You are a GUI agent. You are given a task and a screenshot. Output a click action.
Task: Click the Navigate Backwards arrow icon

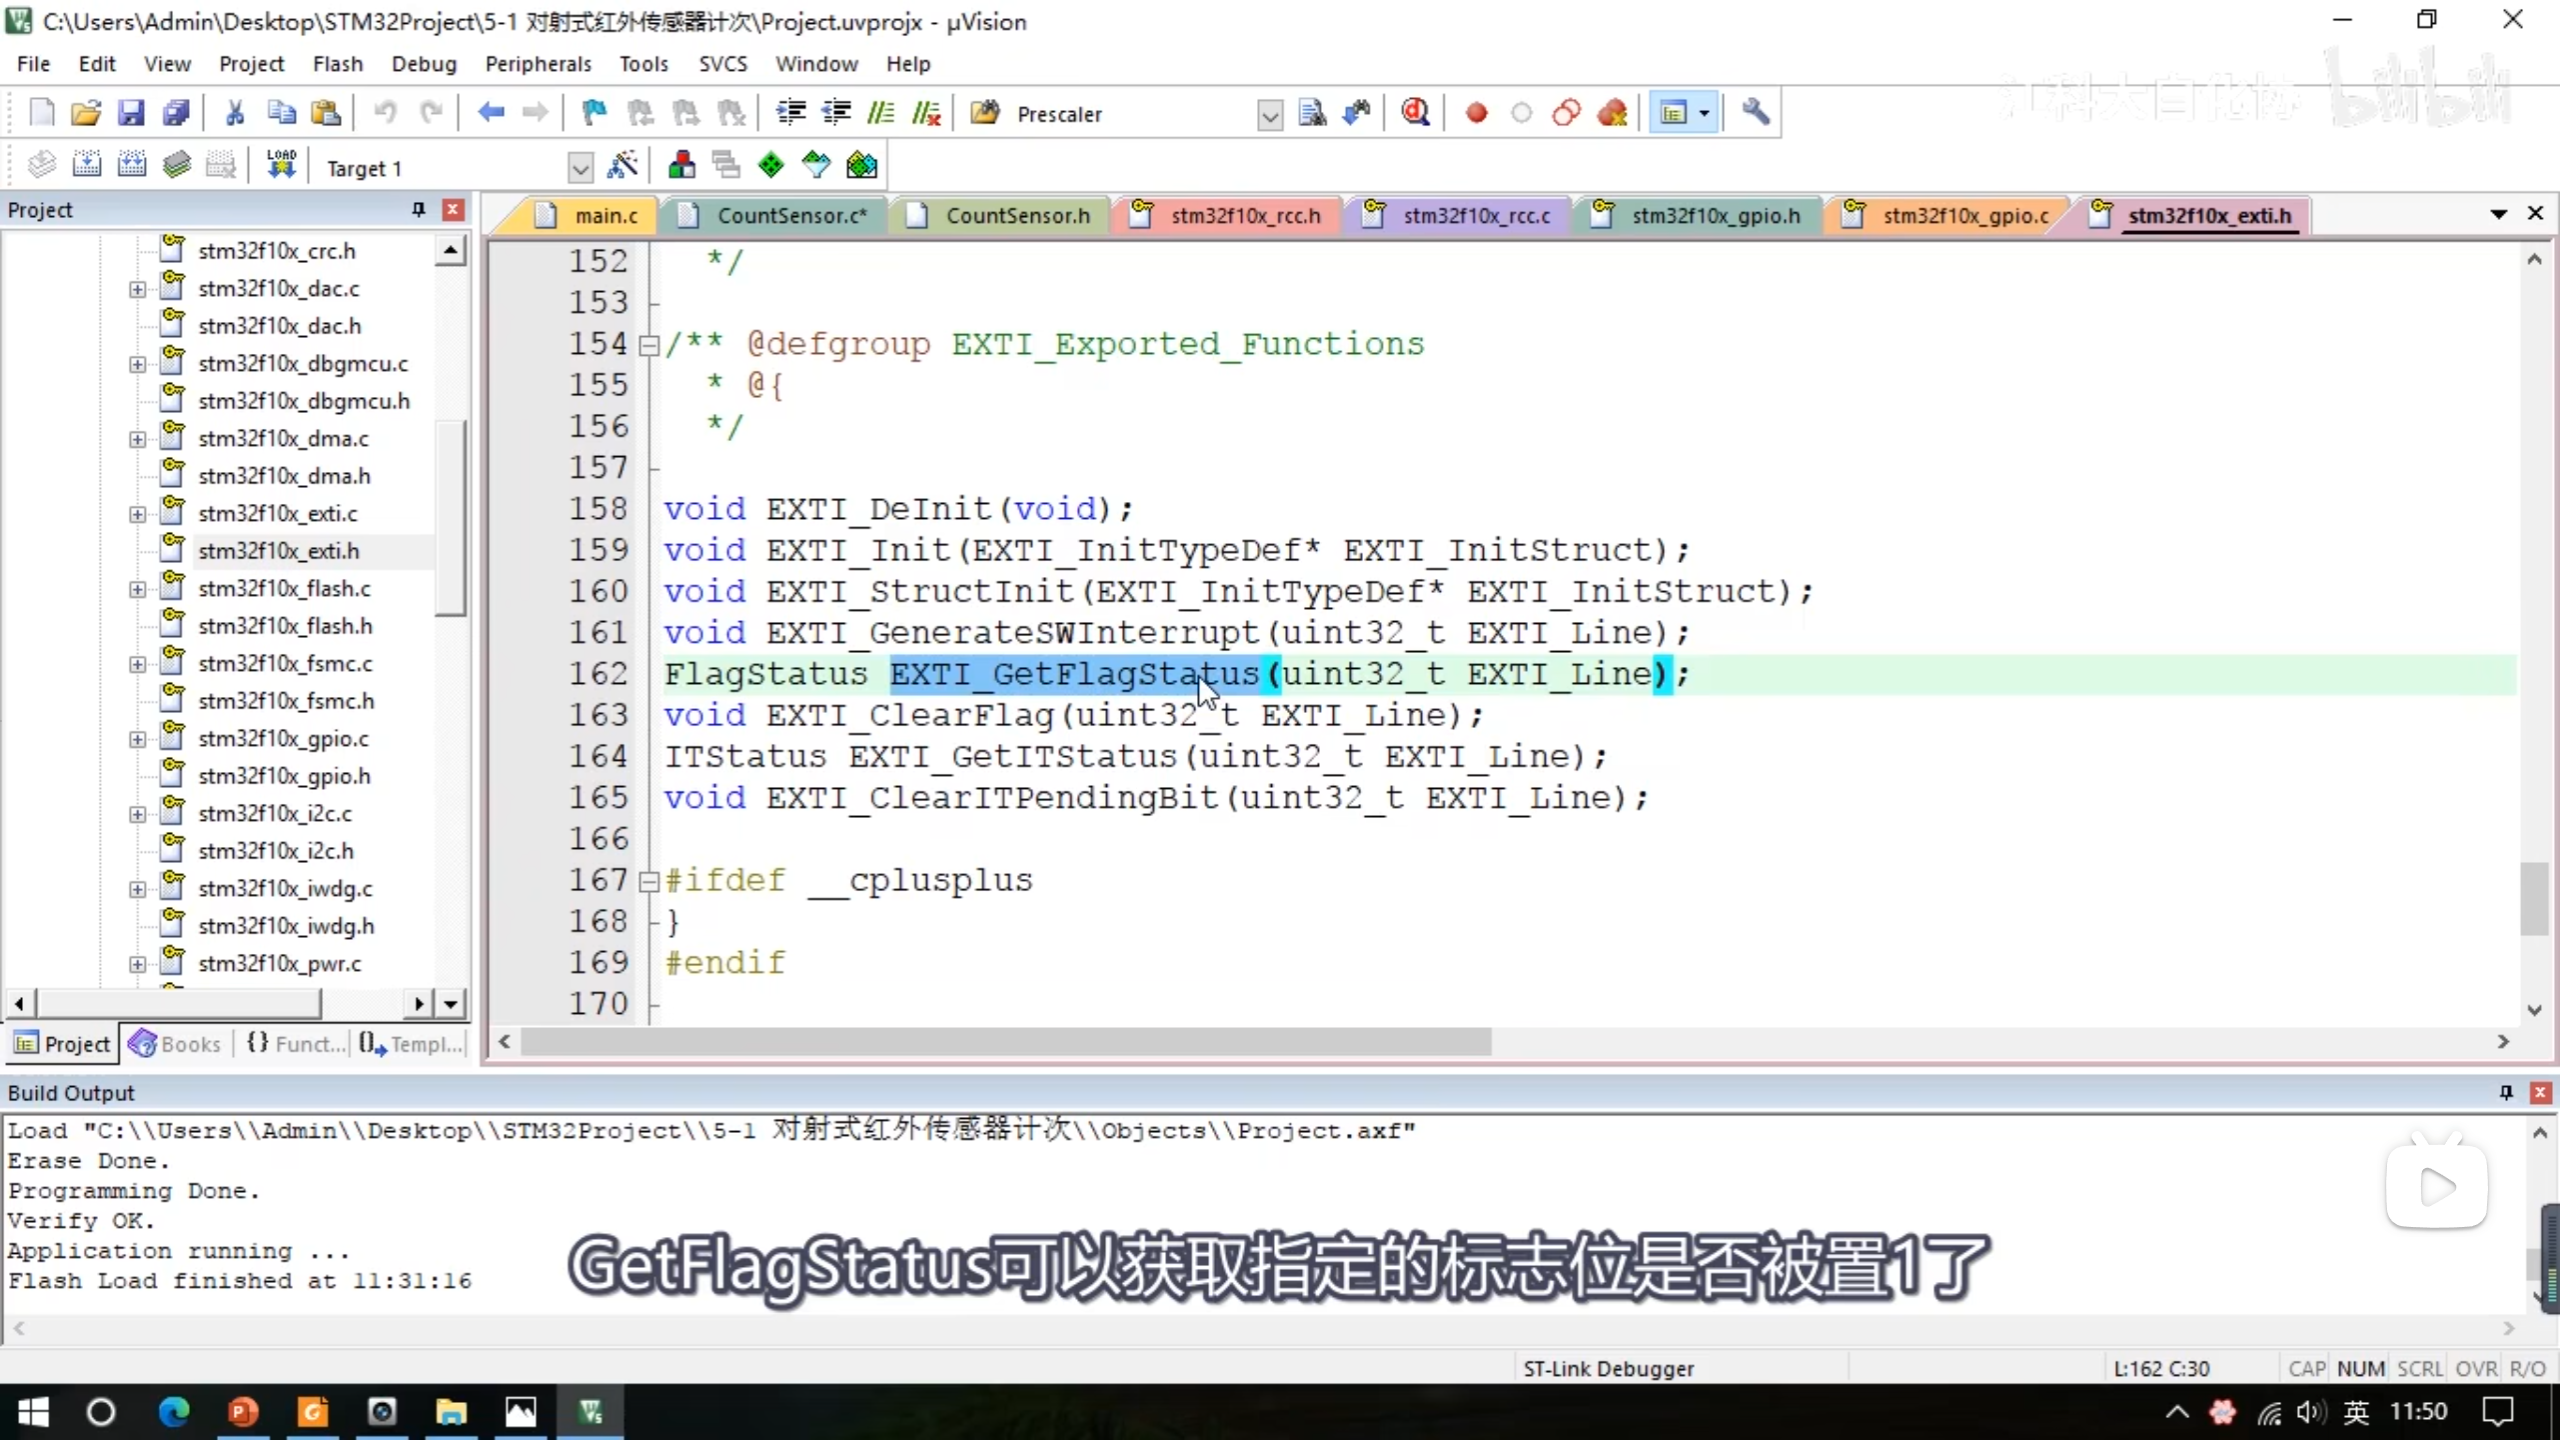(490, 113)
